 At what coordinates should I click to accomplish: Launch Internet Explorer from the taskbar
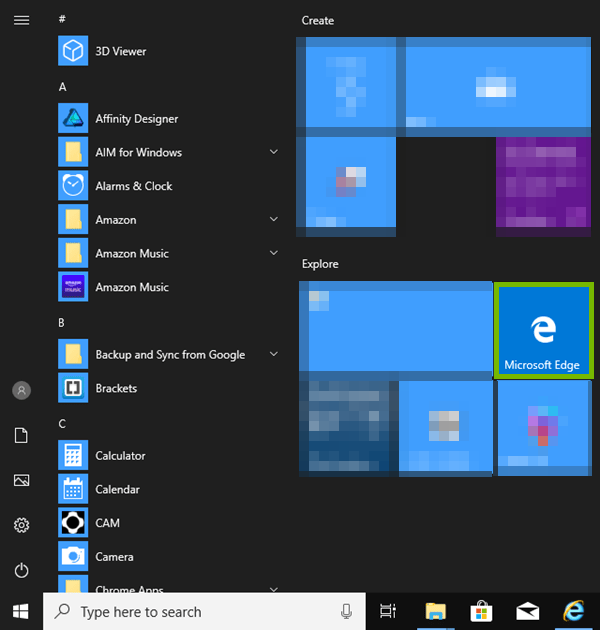tap(573, 611)
